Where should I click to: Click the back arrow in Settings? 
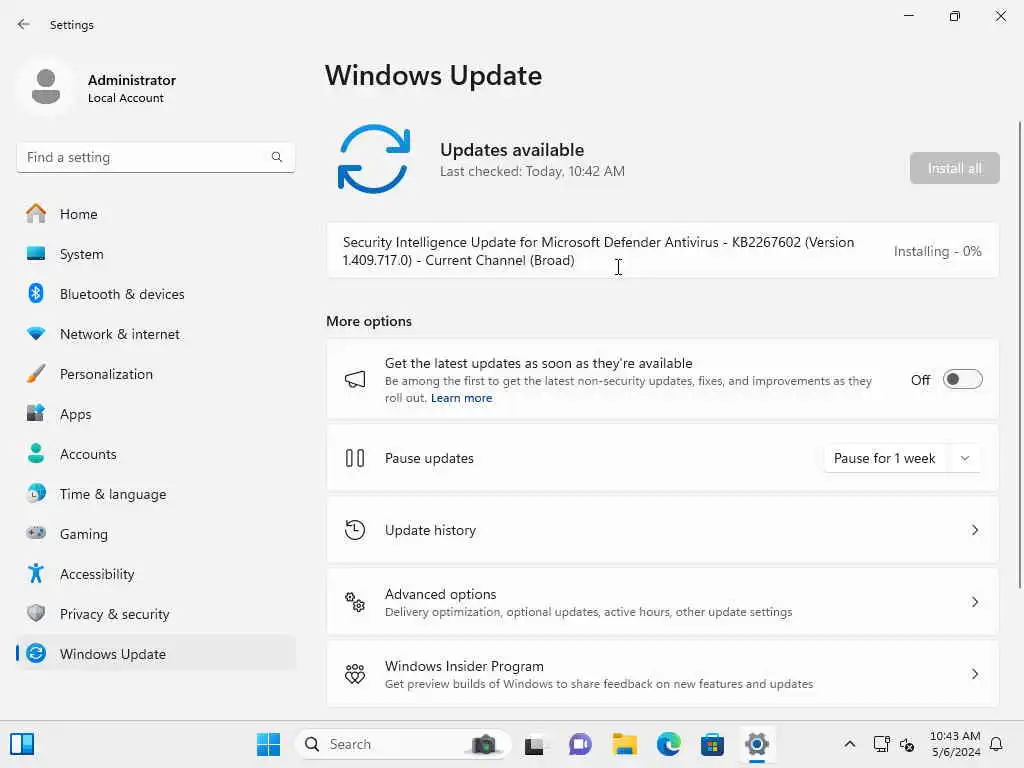(24, 24)
